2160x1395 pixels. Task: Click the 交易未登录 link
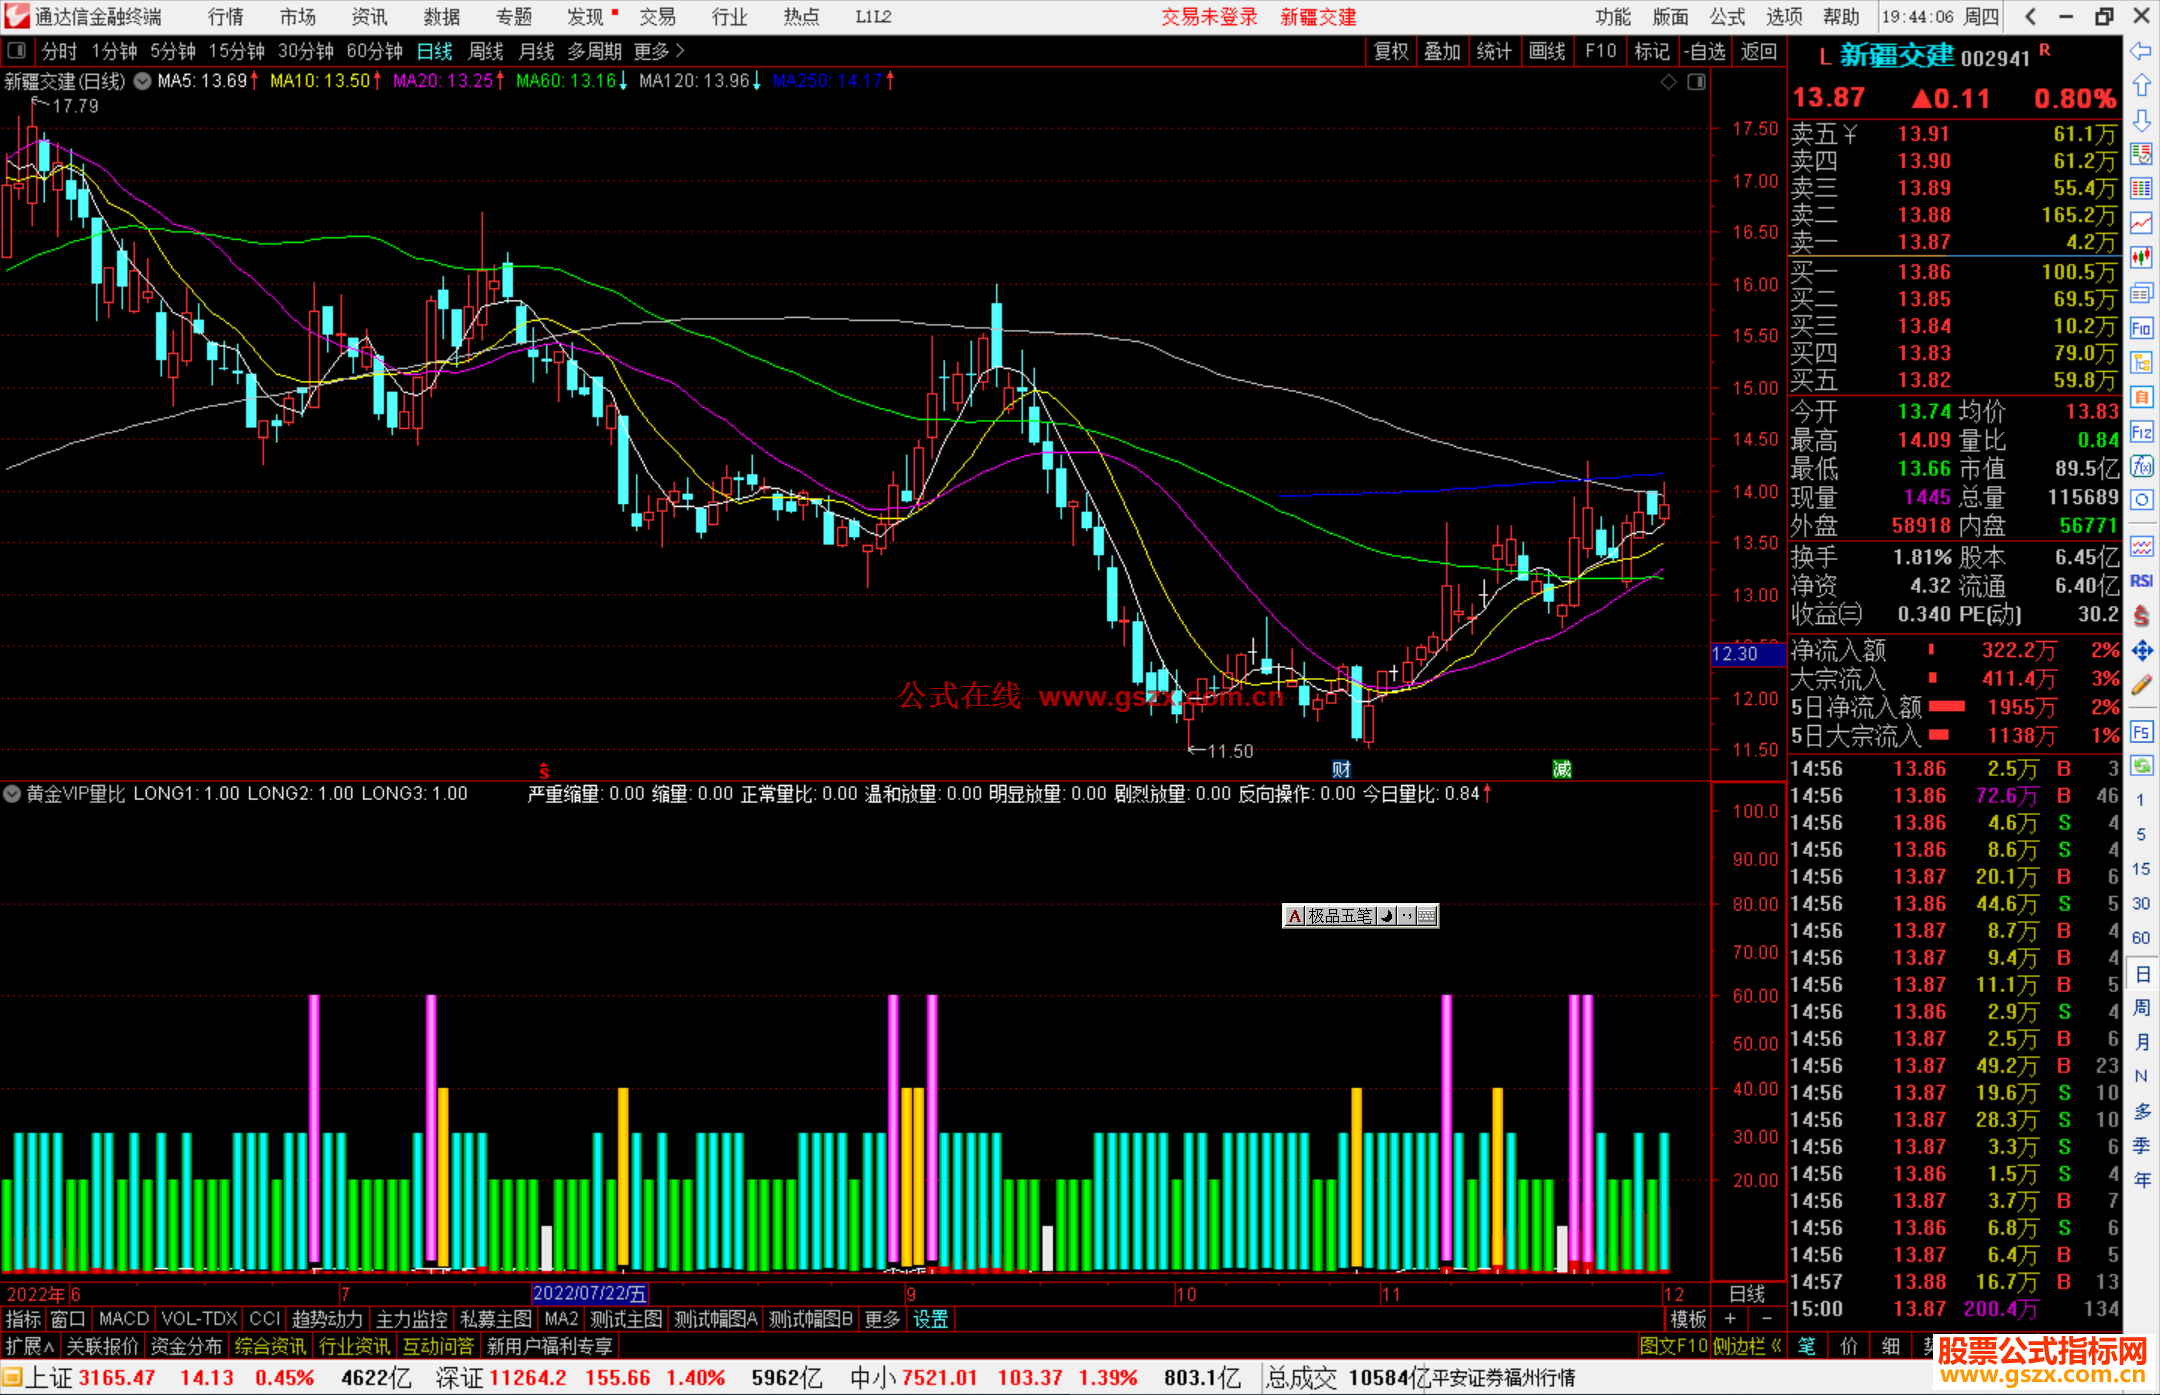1208,16
